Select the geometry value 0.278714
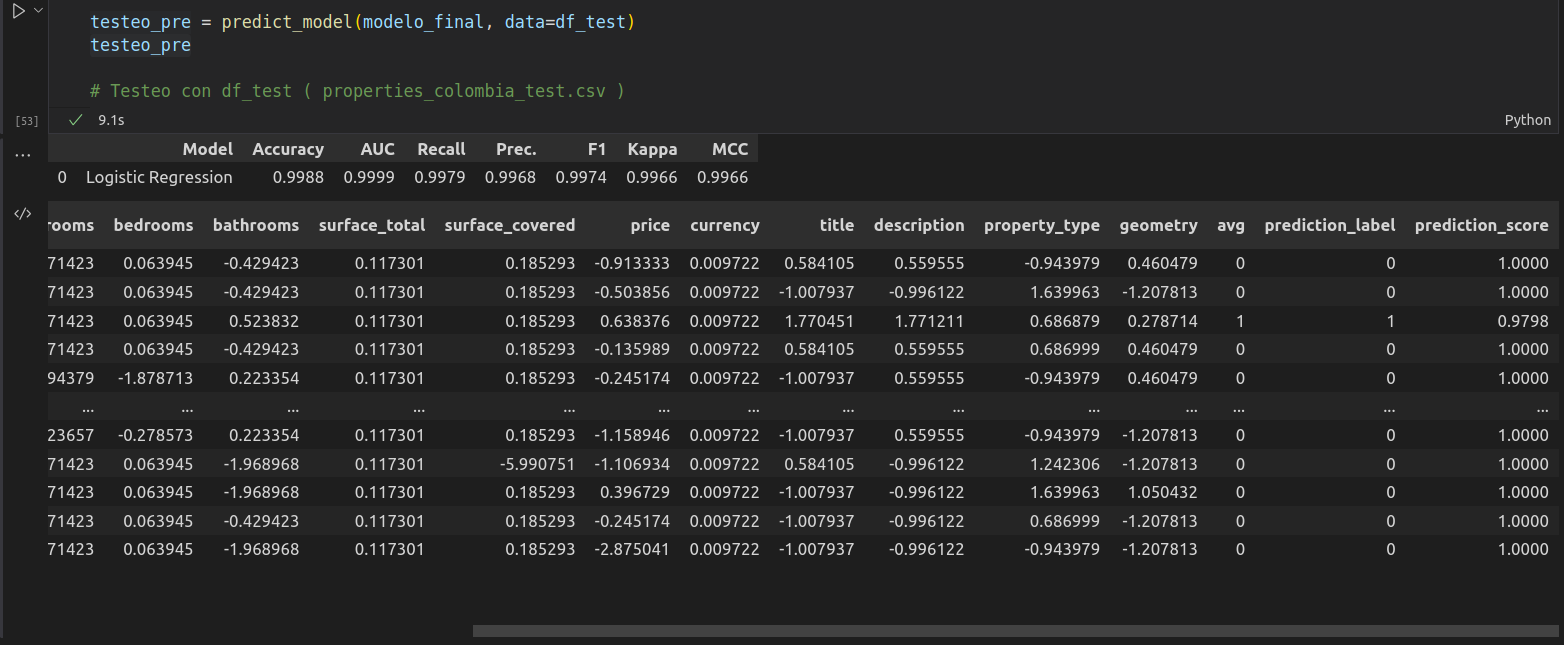Viewport: 1564px width, 645px height. point(1162,321)
